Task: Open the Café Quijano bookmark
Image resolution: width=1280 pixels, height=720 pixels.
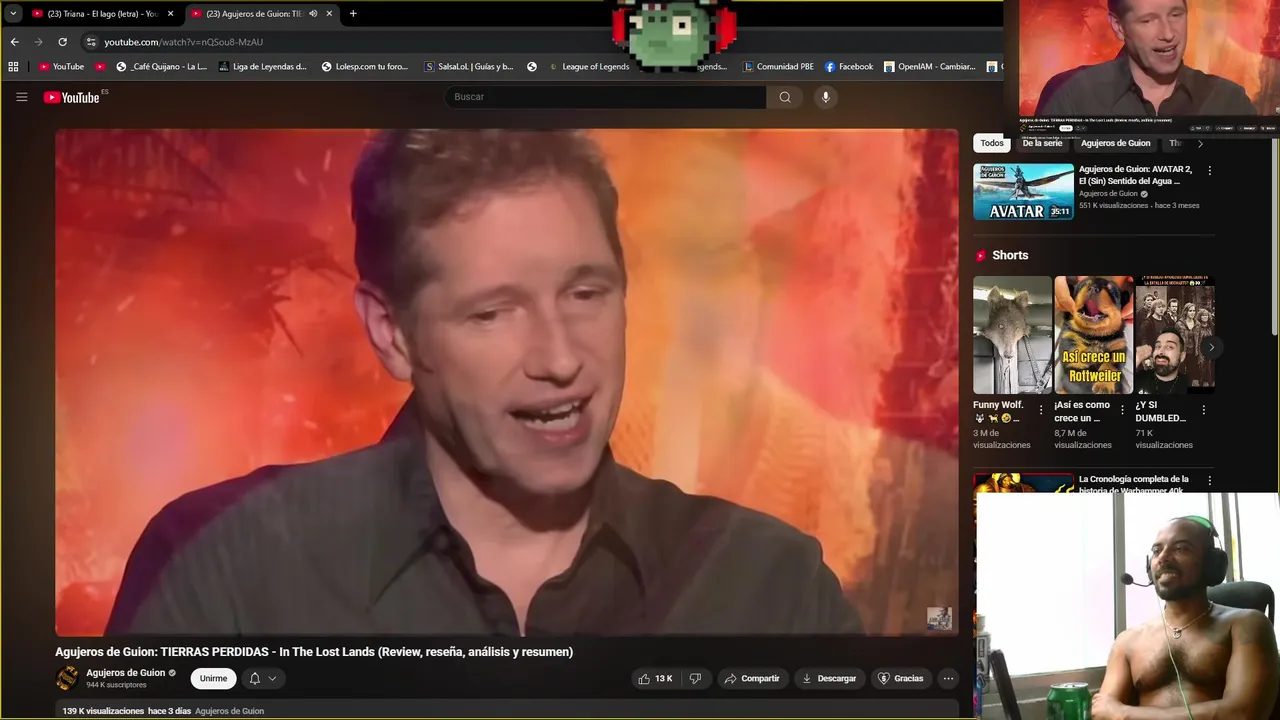Action: coord(161,67)
